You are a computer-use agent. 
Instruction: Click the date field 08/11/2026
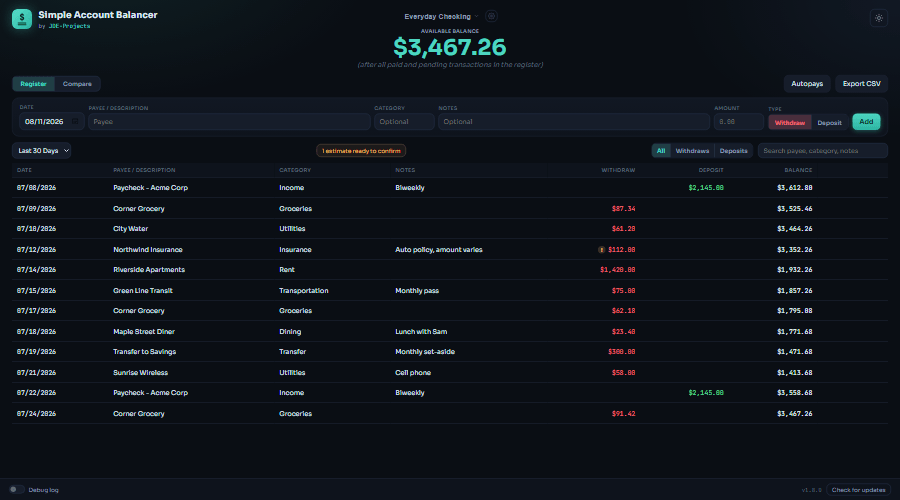click(x=51, y=122)
